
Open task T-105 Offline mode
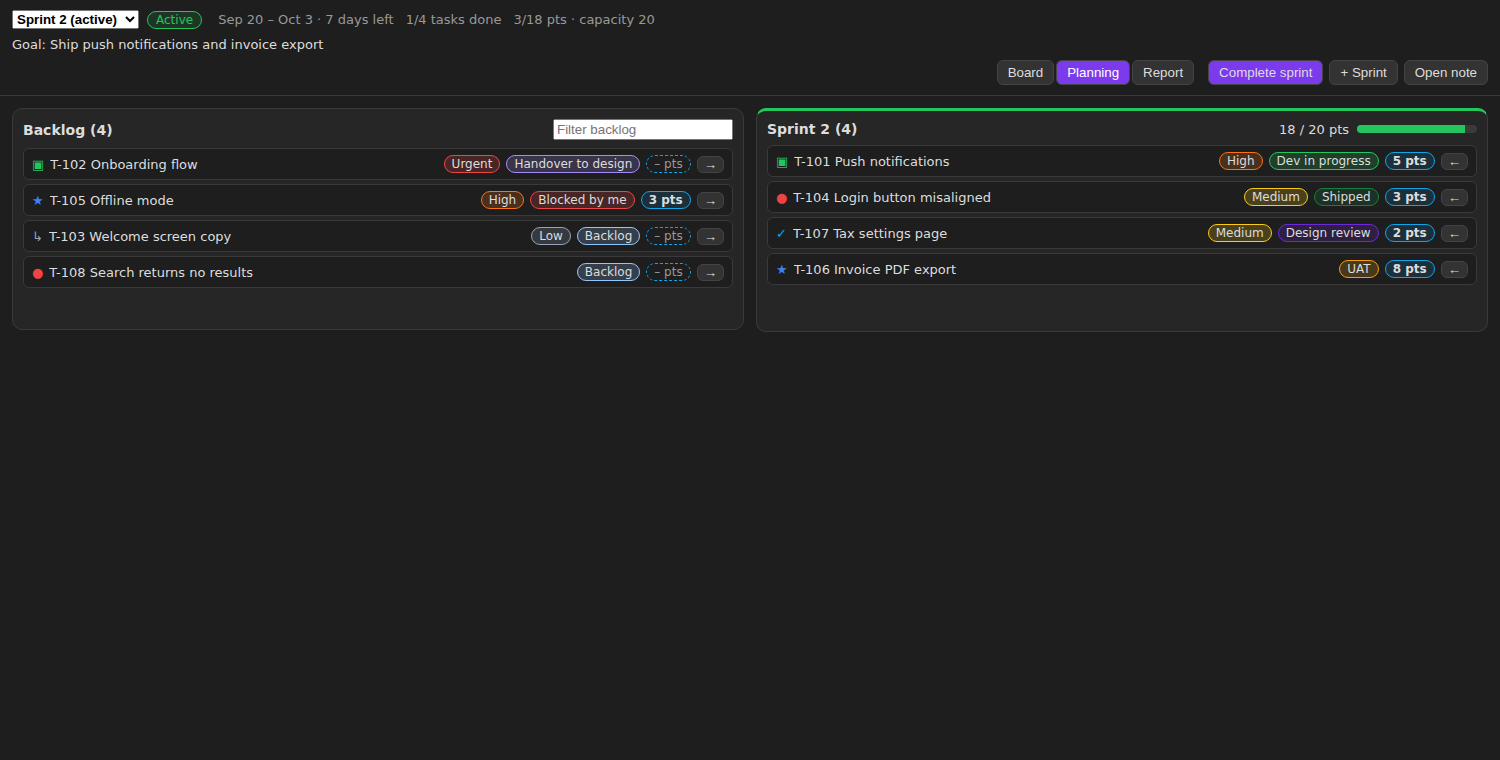pyautogui.click(x=377, y=200)
